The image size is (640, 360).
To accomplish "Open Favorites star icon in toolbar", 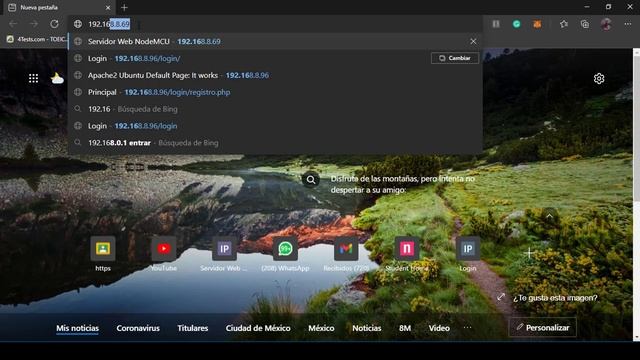I will coord(564,24).
